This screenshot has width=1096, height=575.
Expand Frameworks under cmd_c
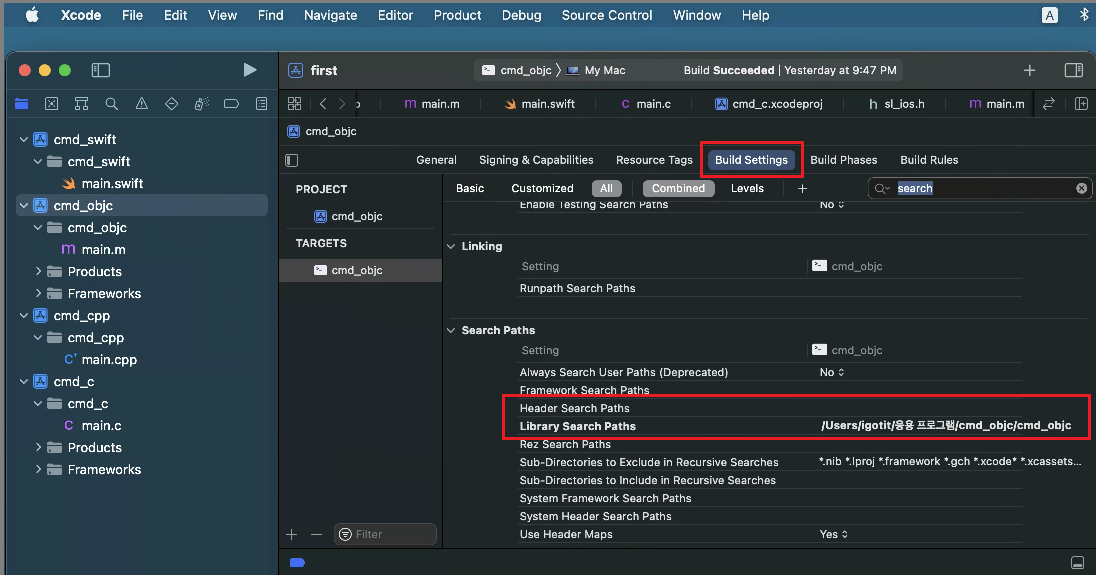[x=38, y=470]
